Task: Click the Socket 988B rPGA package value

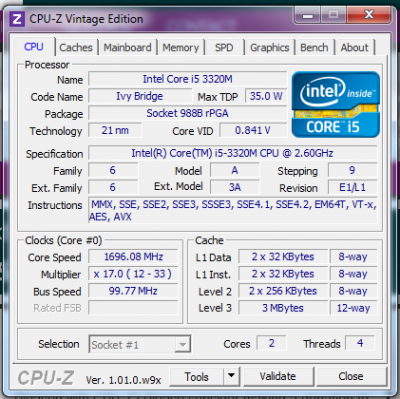Action: tap(187, 113)
